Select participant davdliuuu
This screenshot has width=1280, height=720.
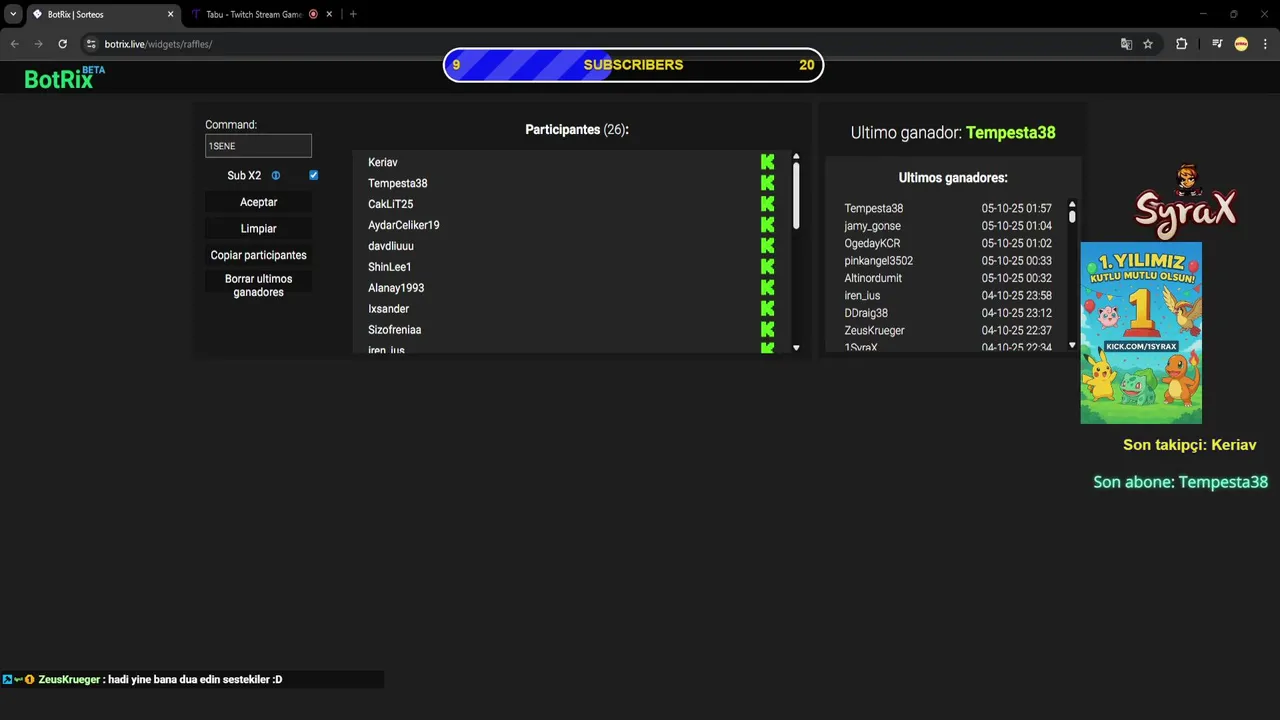point(391,246)
